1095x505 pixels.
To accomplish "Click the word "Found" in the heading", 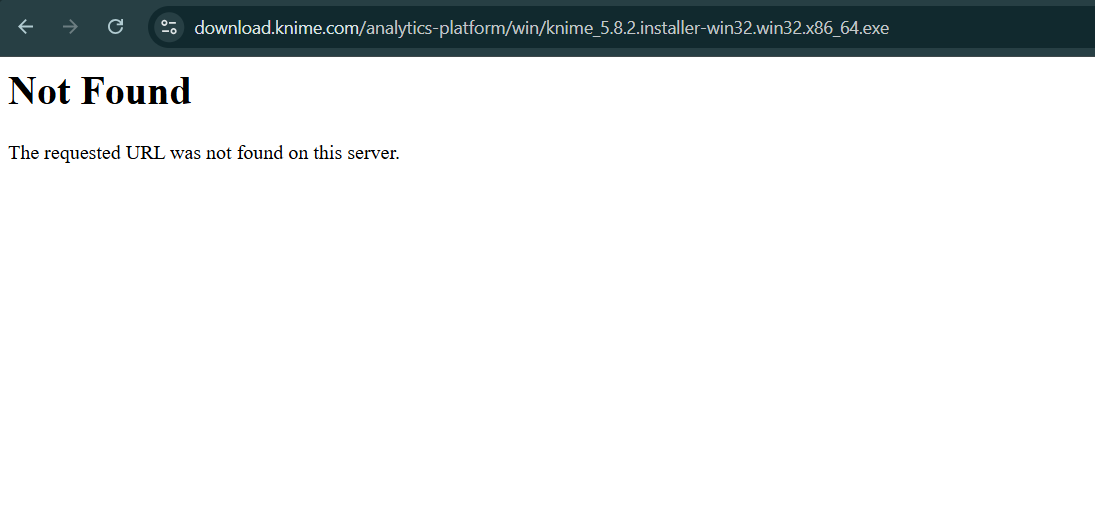I will coord(135,91).
